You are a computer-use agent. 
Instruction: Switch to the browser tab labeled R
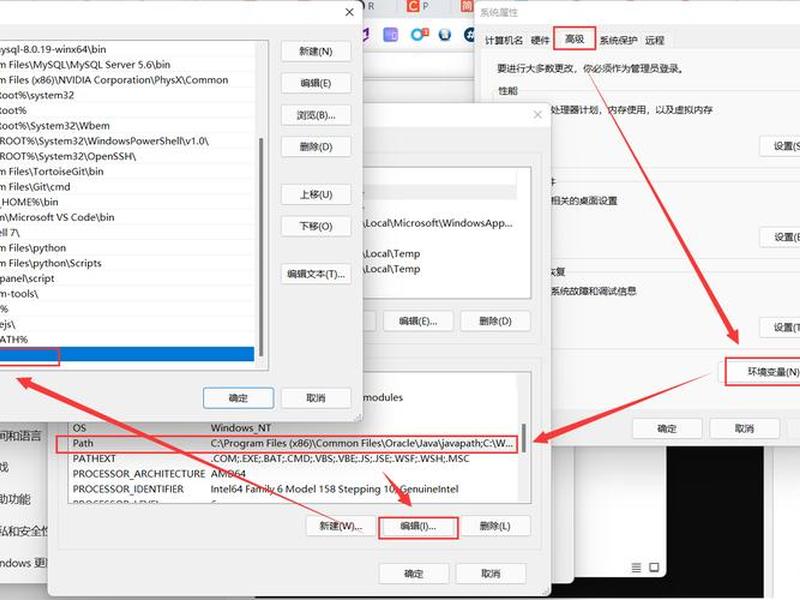tap(371, 6)
